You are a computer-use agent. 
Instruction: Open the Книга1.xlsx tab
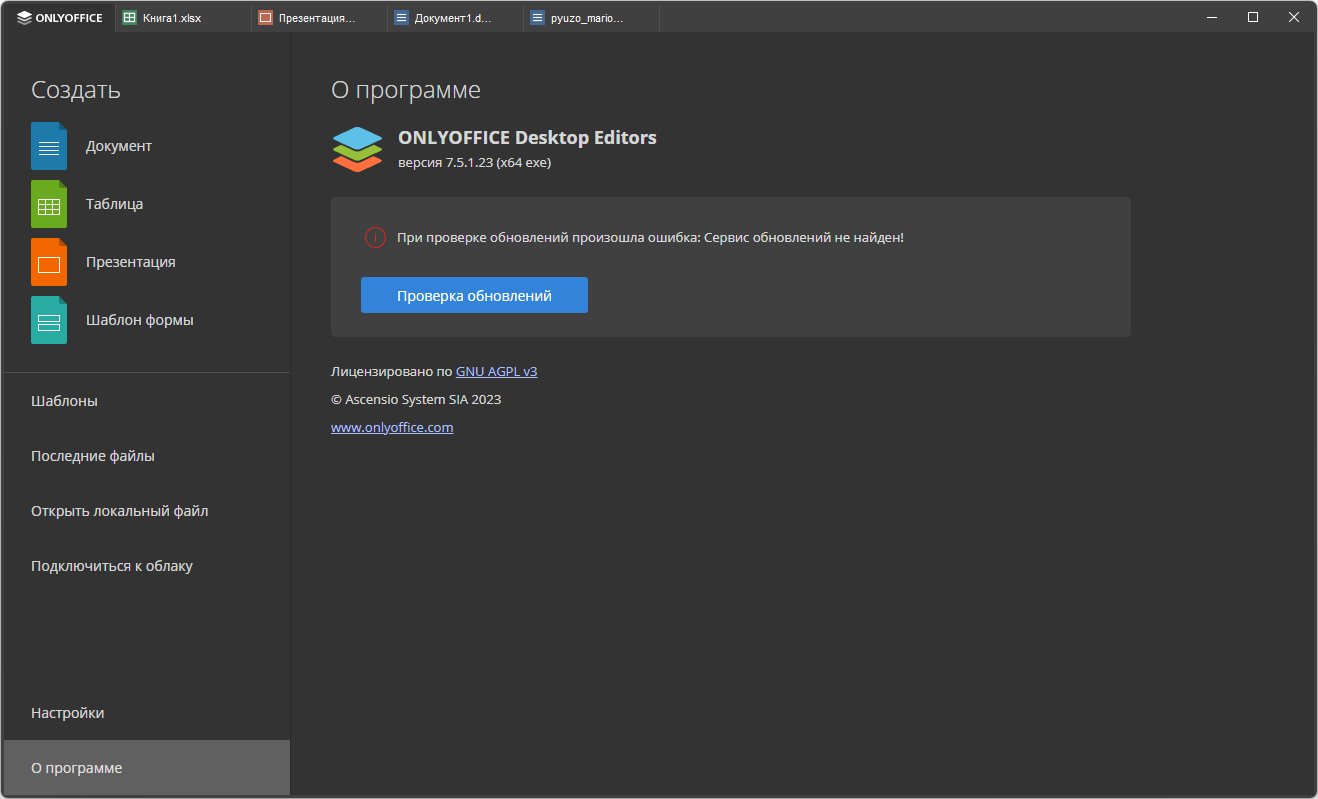pos(183,17)
